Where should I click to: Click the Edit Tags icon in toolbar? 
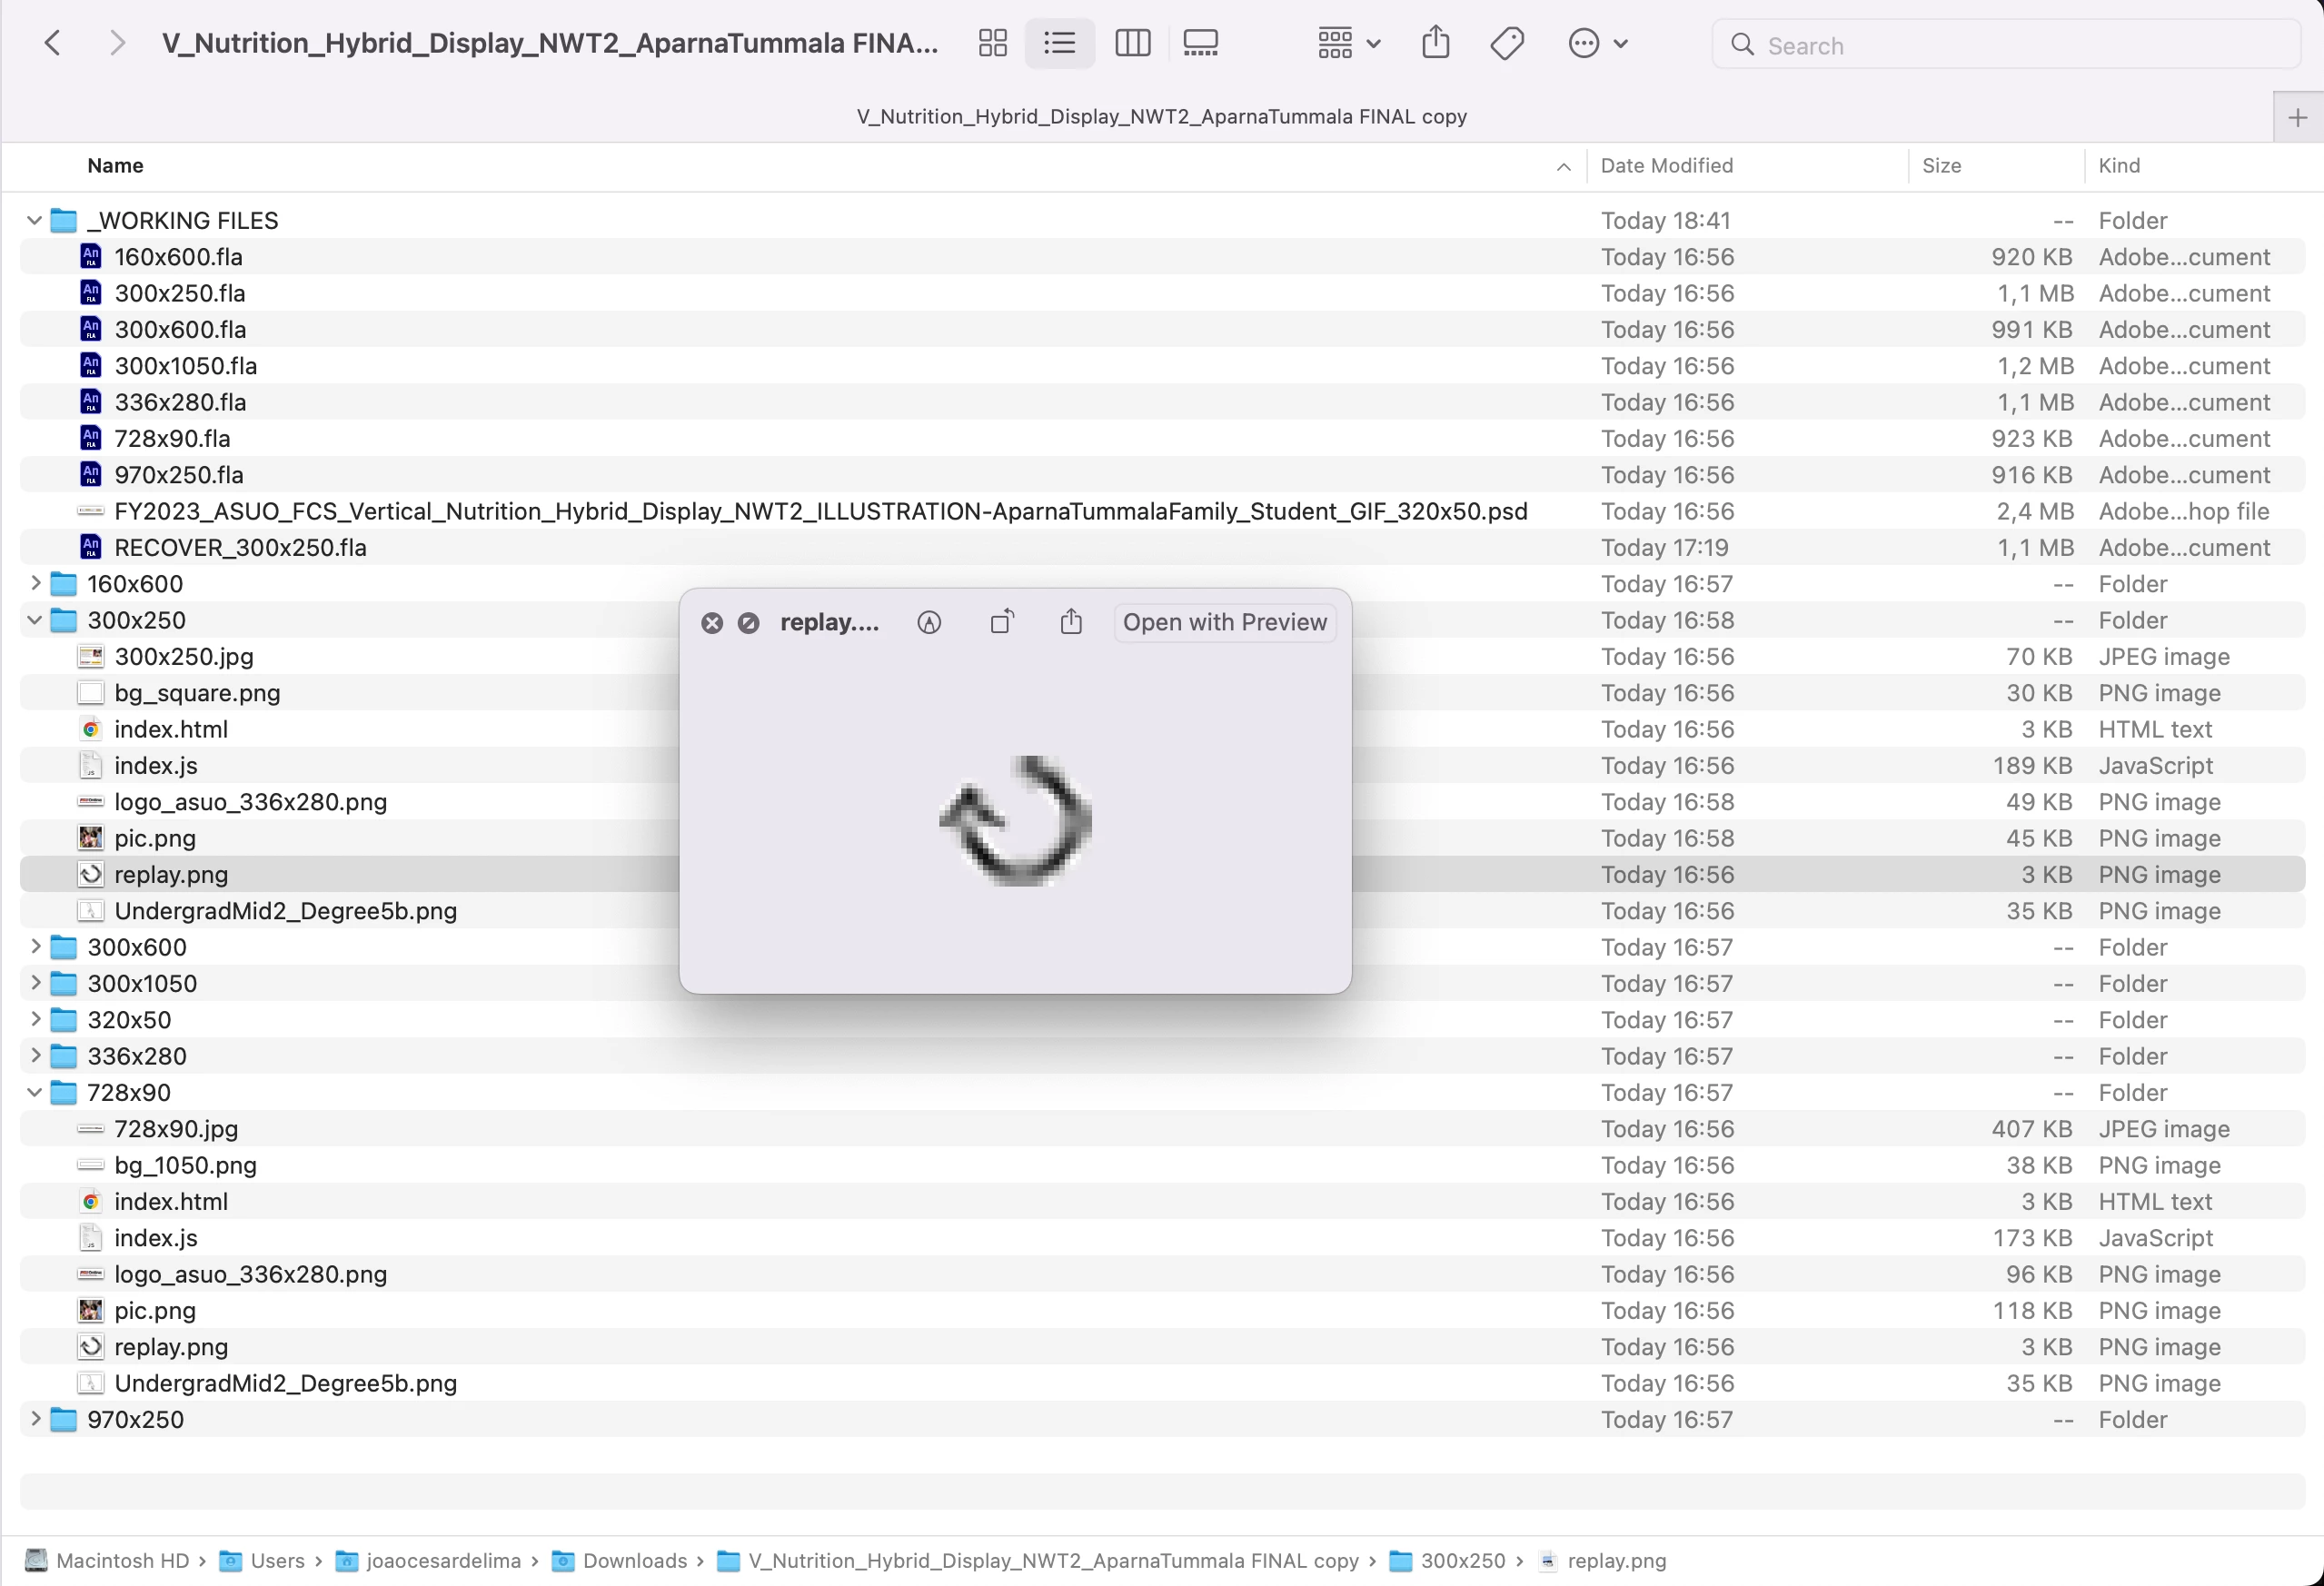tap(1506, 43)
